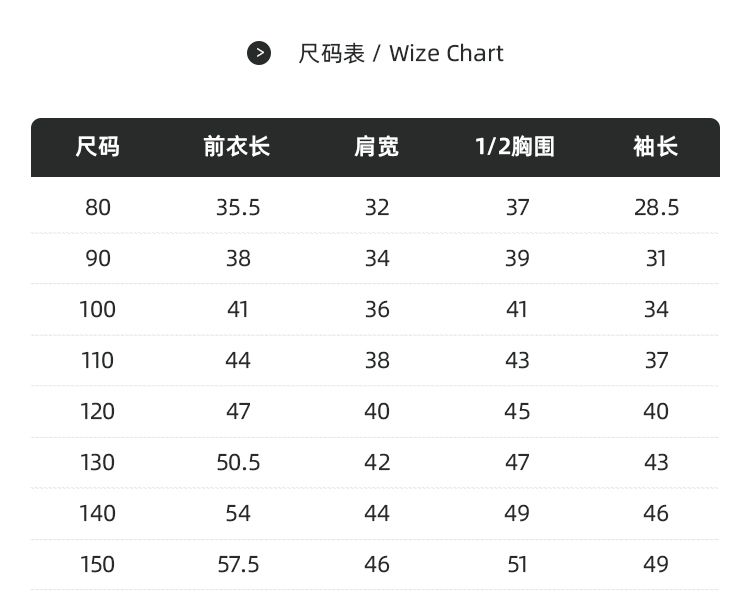Viewport: 750px width, 594px height.
Task: Select size 90 row label
Action: coord(98,259)
